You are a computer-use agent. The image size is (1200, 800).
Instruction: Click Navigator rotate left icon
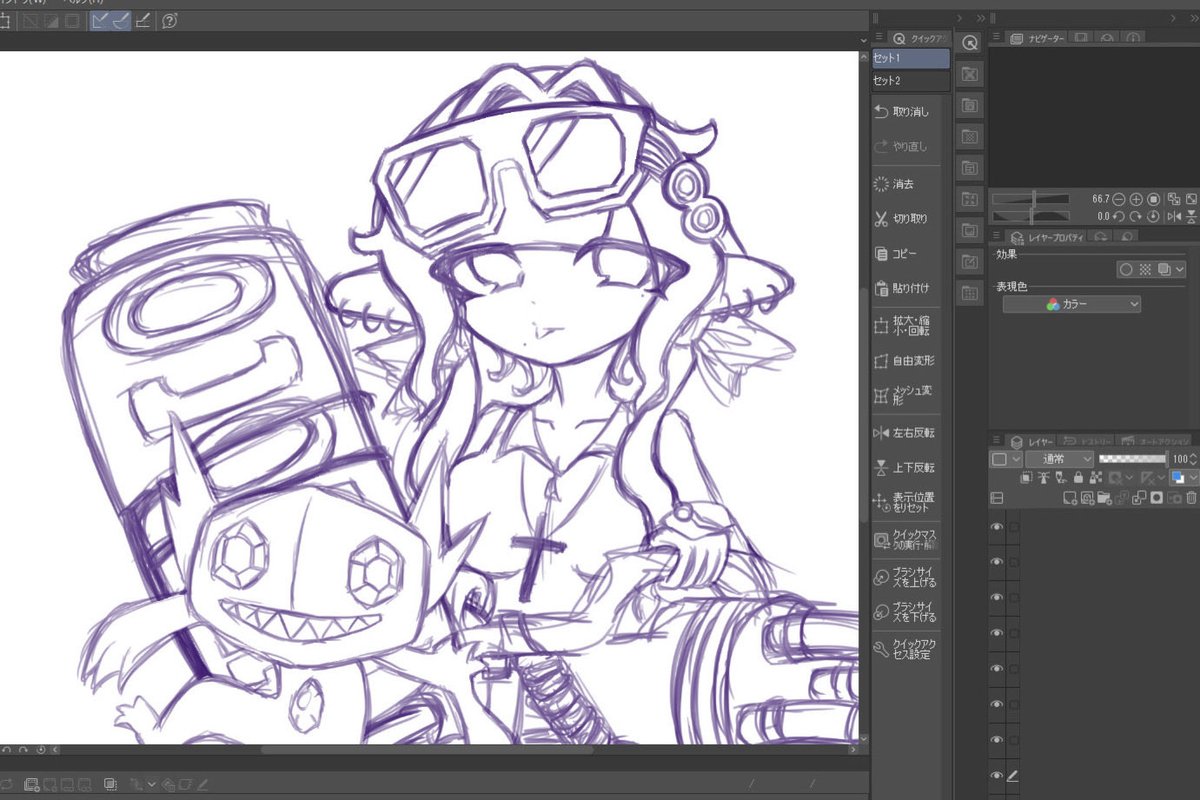pyautogui.click(x=1119, y=216)
